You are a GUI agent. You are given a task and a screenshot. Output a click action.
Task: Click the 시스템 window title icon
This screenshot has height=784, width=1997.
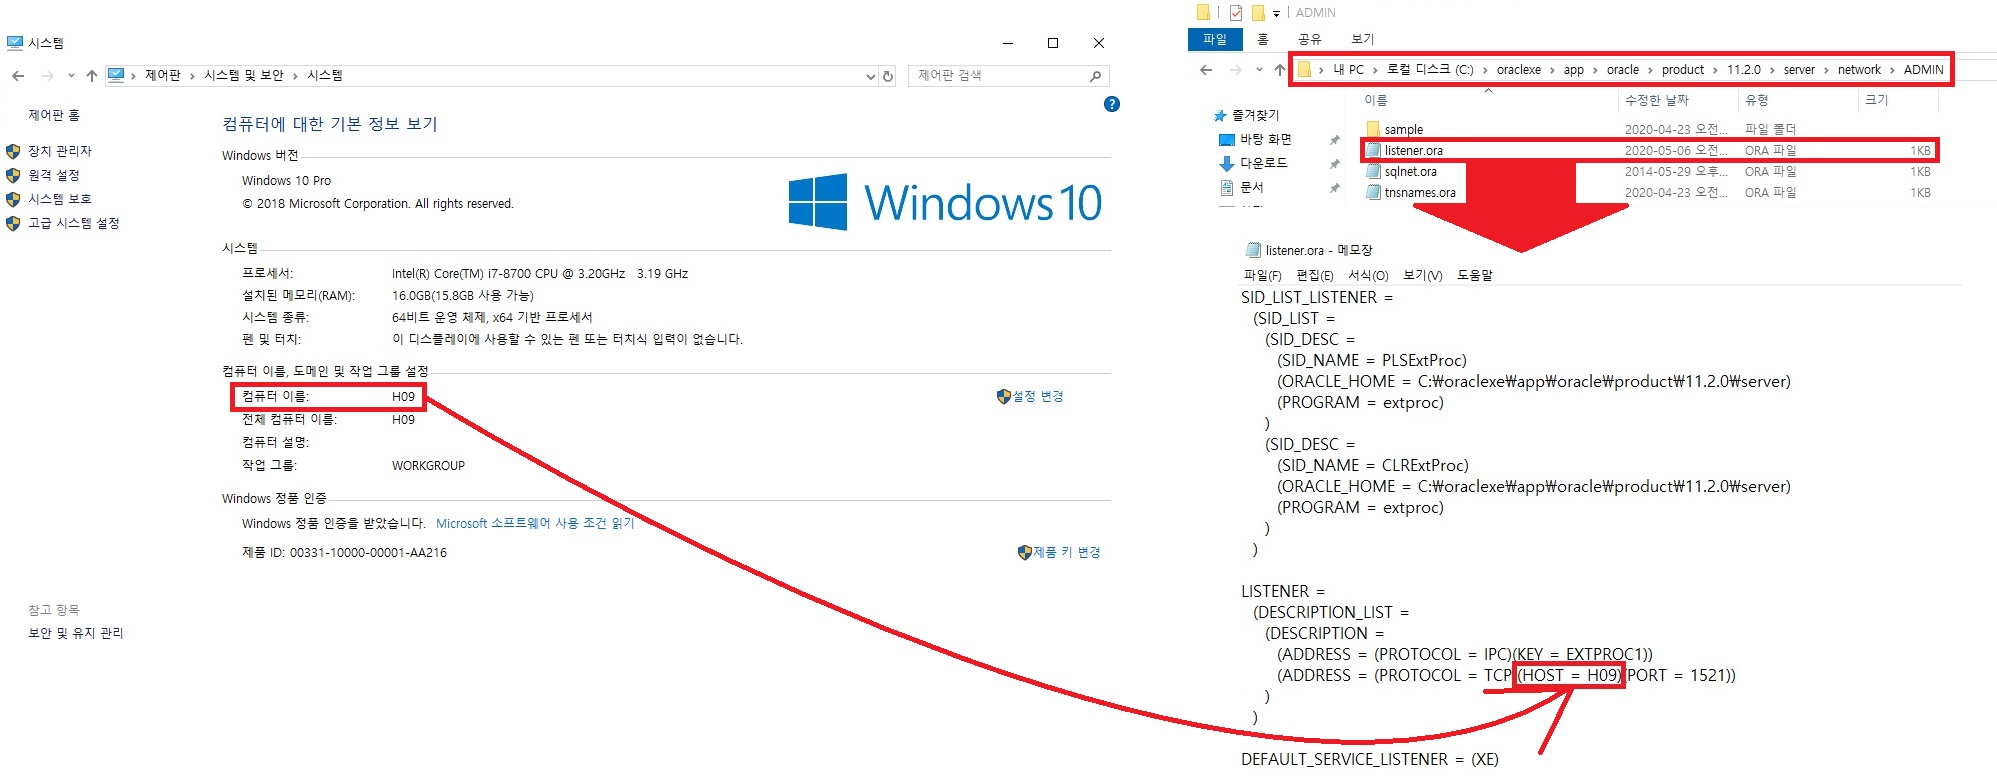coord(15,43)
